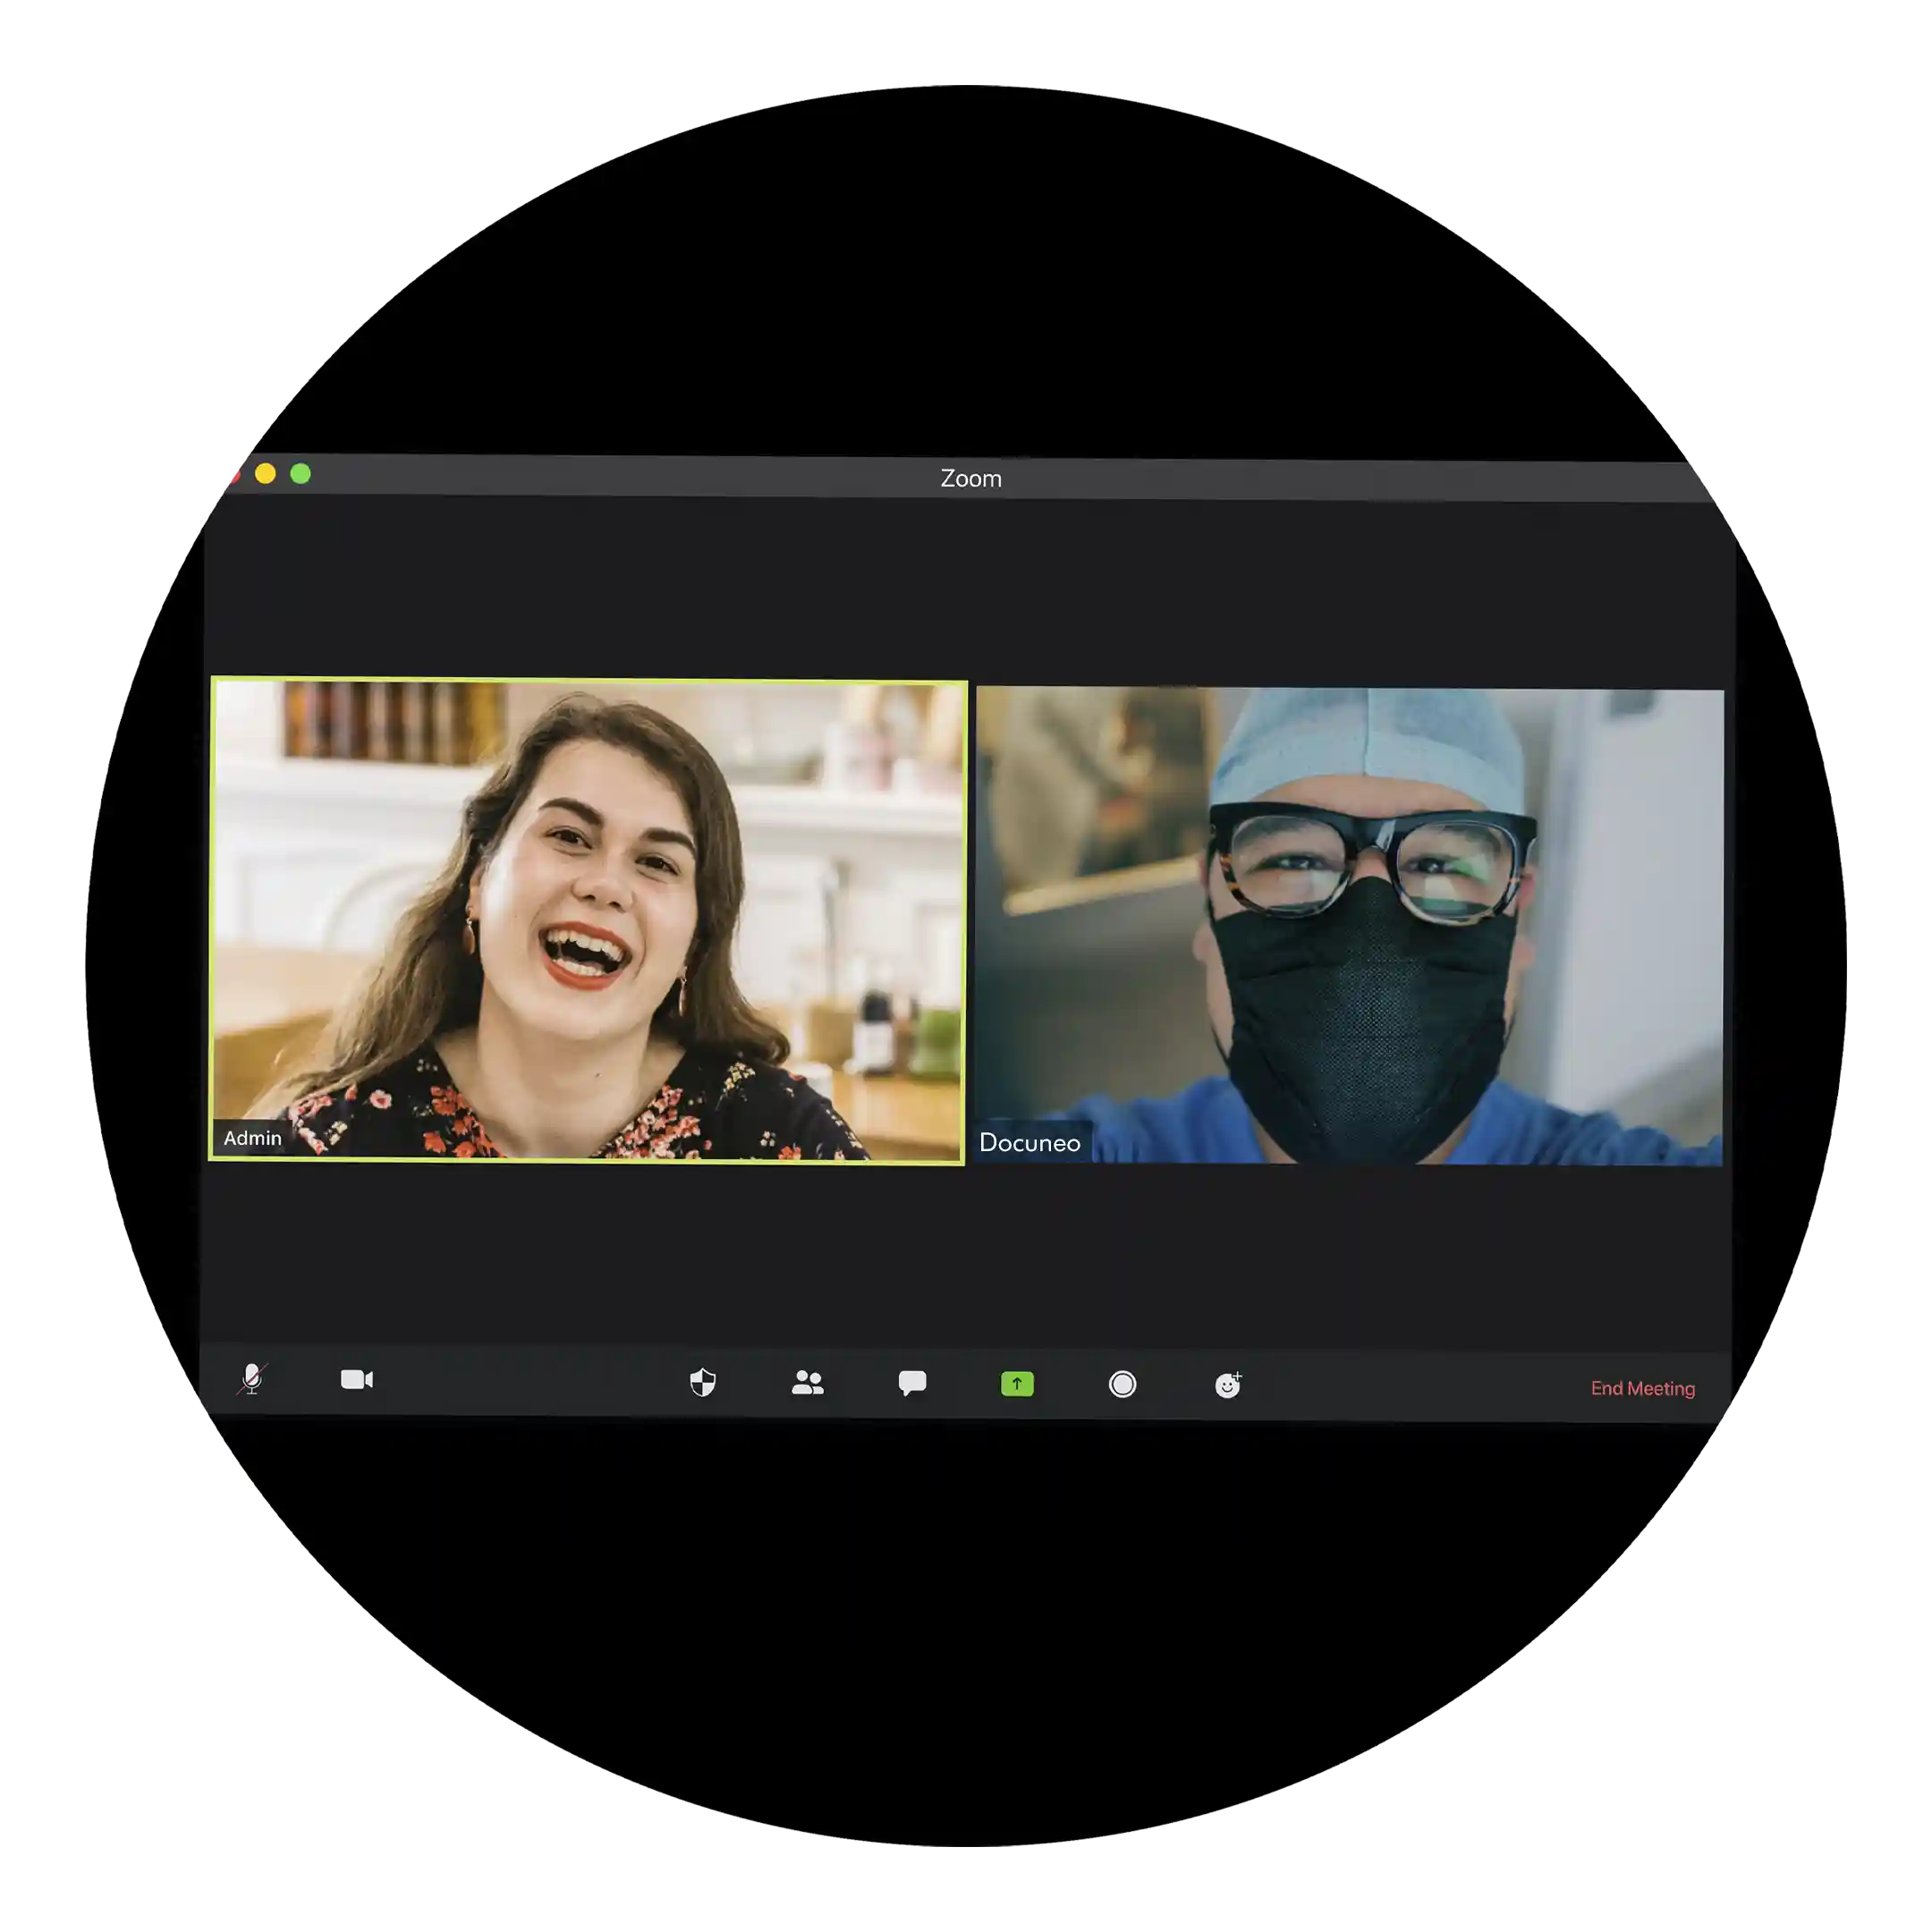
Task: Open the Chat bubble icon
Action: (912, 1383)
